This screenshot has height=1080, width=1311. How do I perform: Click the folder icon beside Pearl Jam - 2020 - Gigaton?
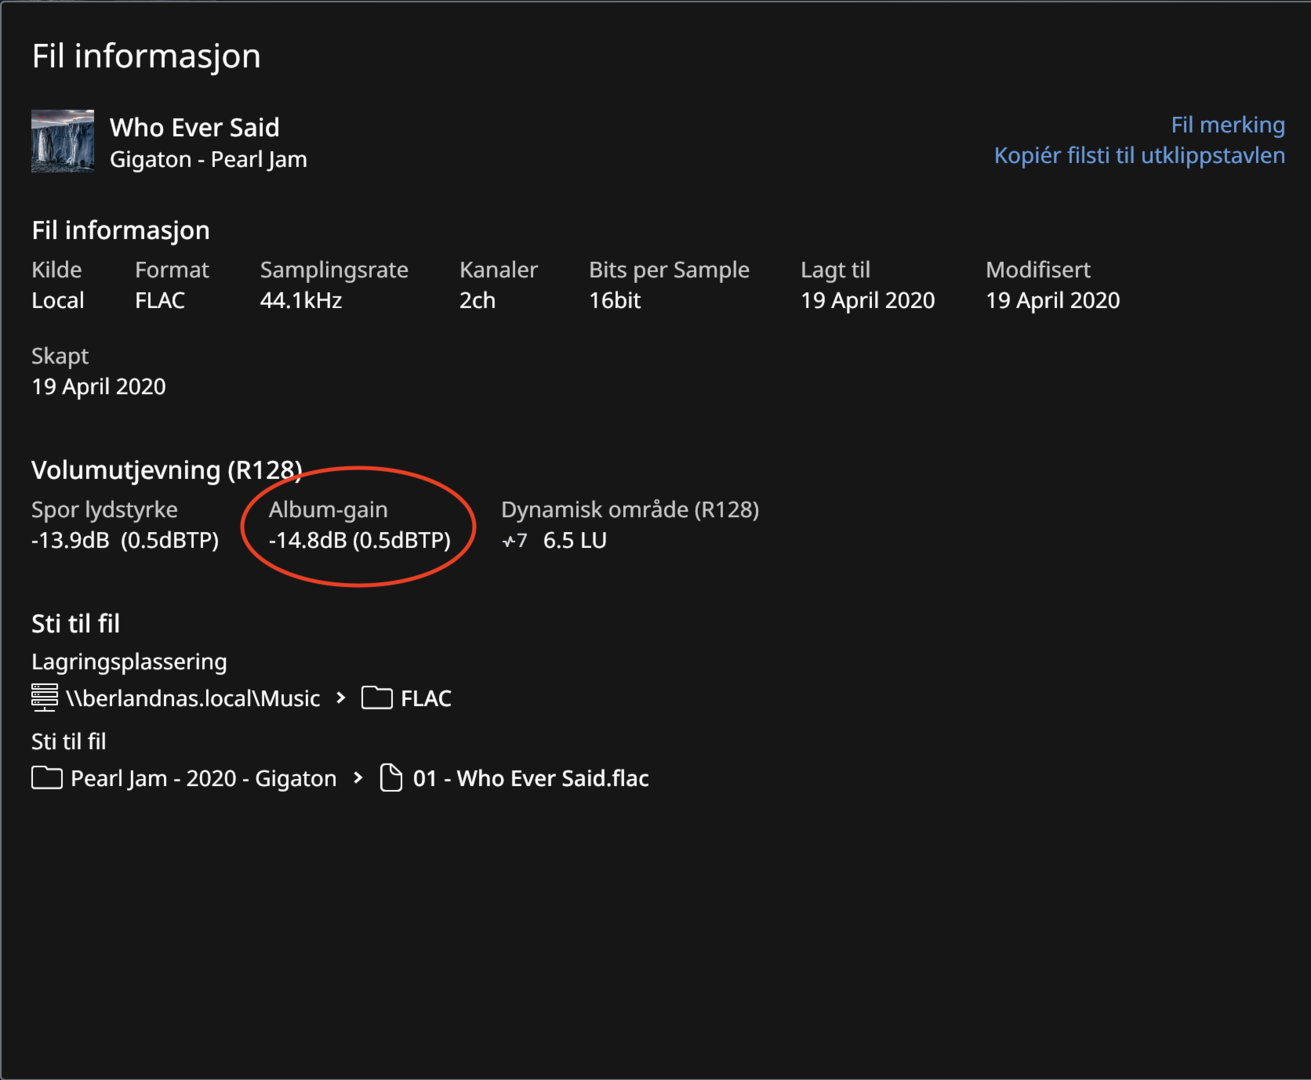[47, 777]
